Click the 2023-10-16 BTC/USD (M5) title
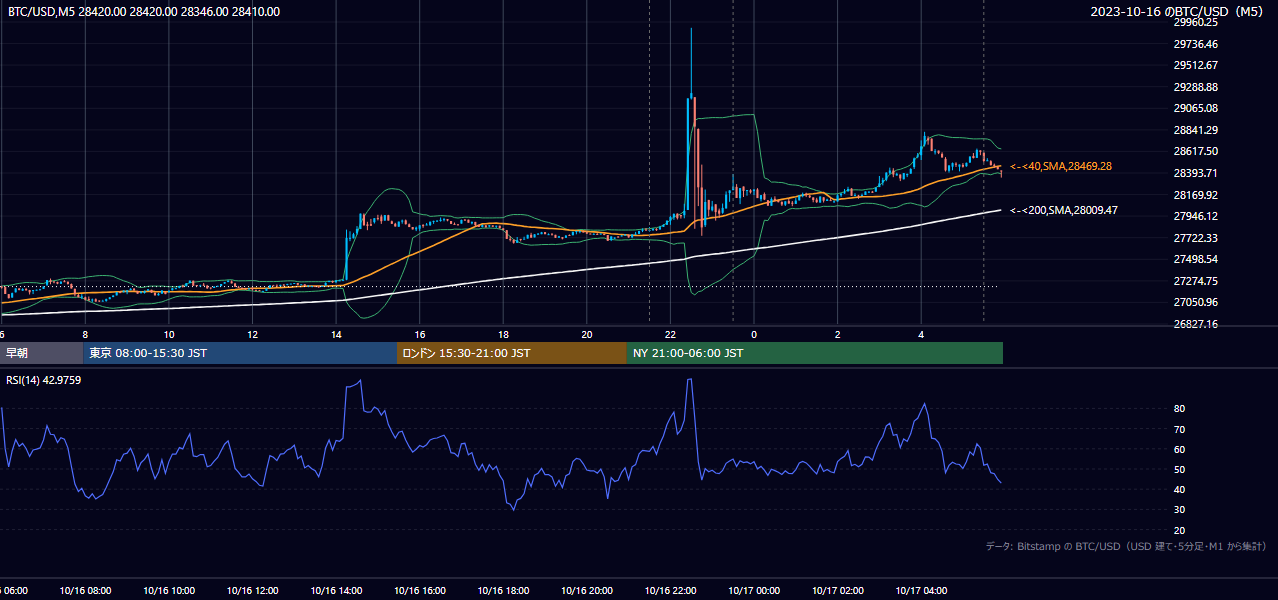This screenshot has height=600, width=1278. click(x=1177, y=12)
